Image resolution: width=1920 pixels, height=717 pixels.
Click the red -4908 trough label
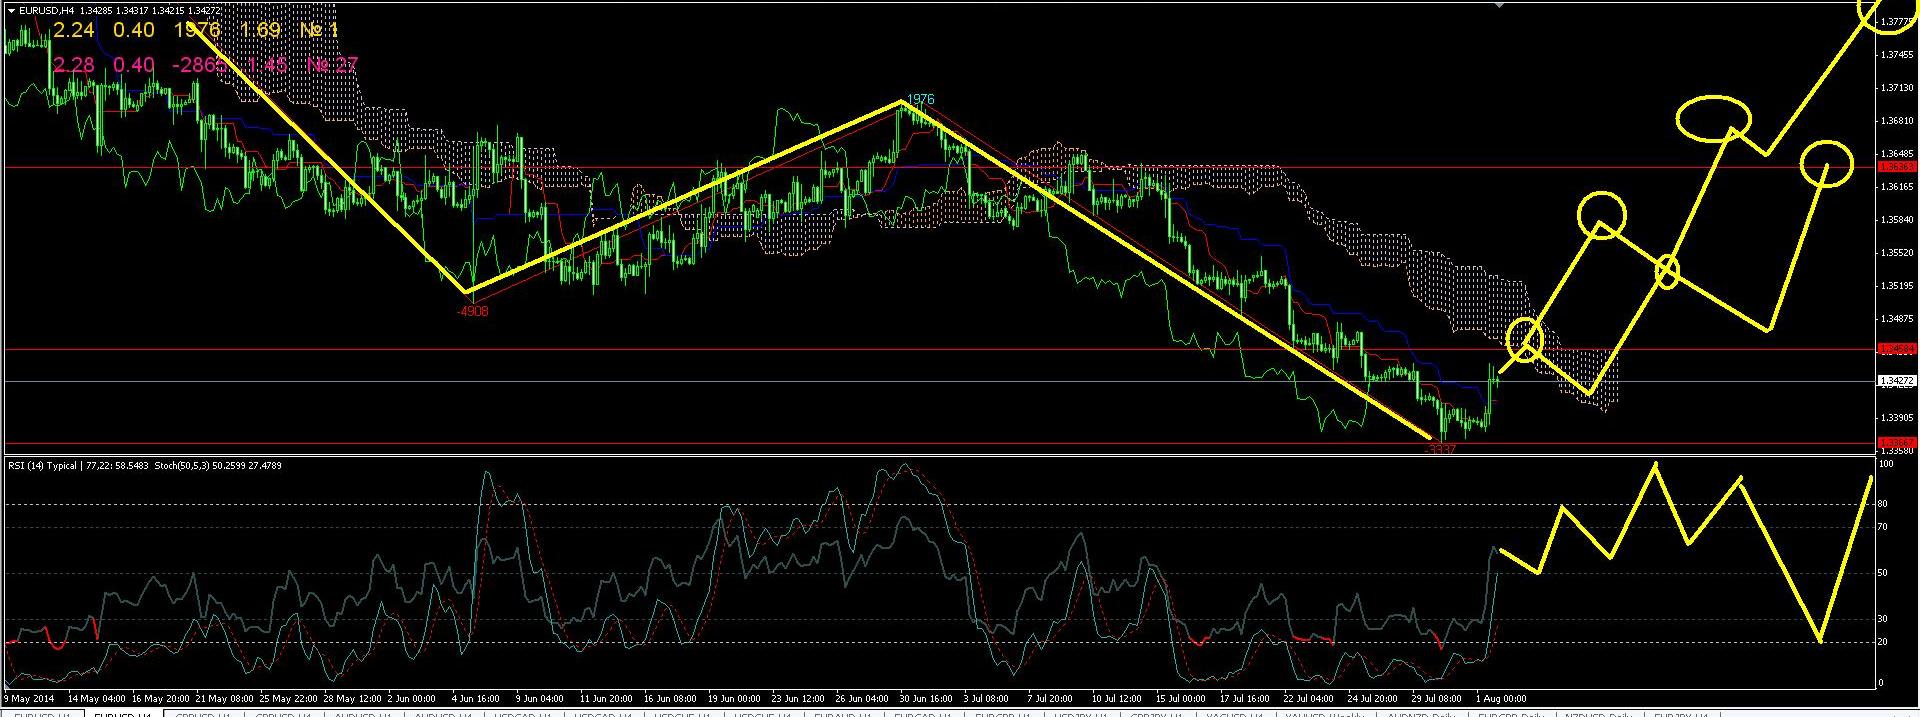click(x=472, y=311)
